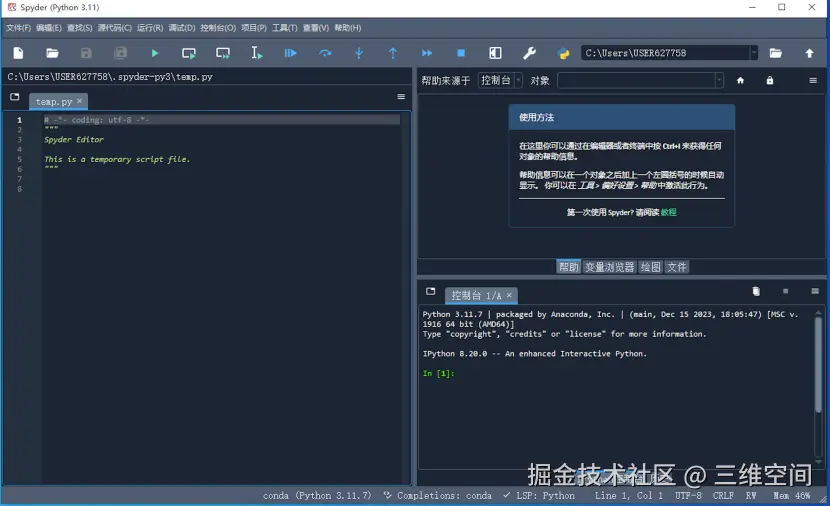Screen dimensions: 830x506
Task: Create a new file with toolbar icon
Action: click(x=19, y=53)
